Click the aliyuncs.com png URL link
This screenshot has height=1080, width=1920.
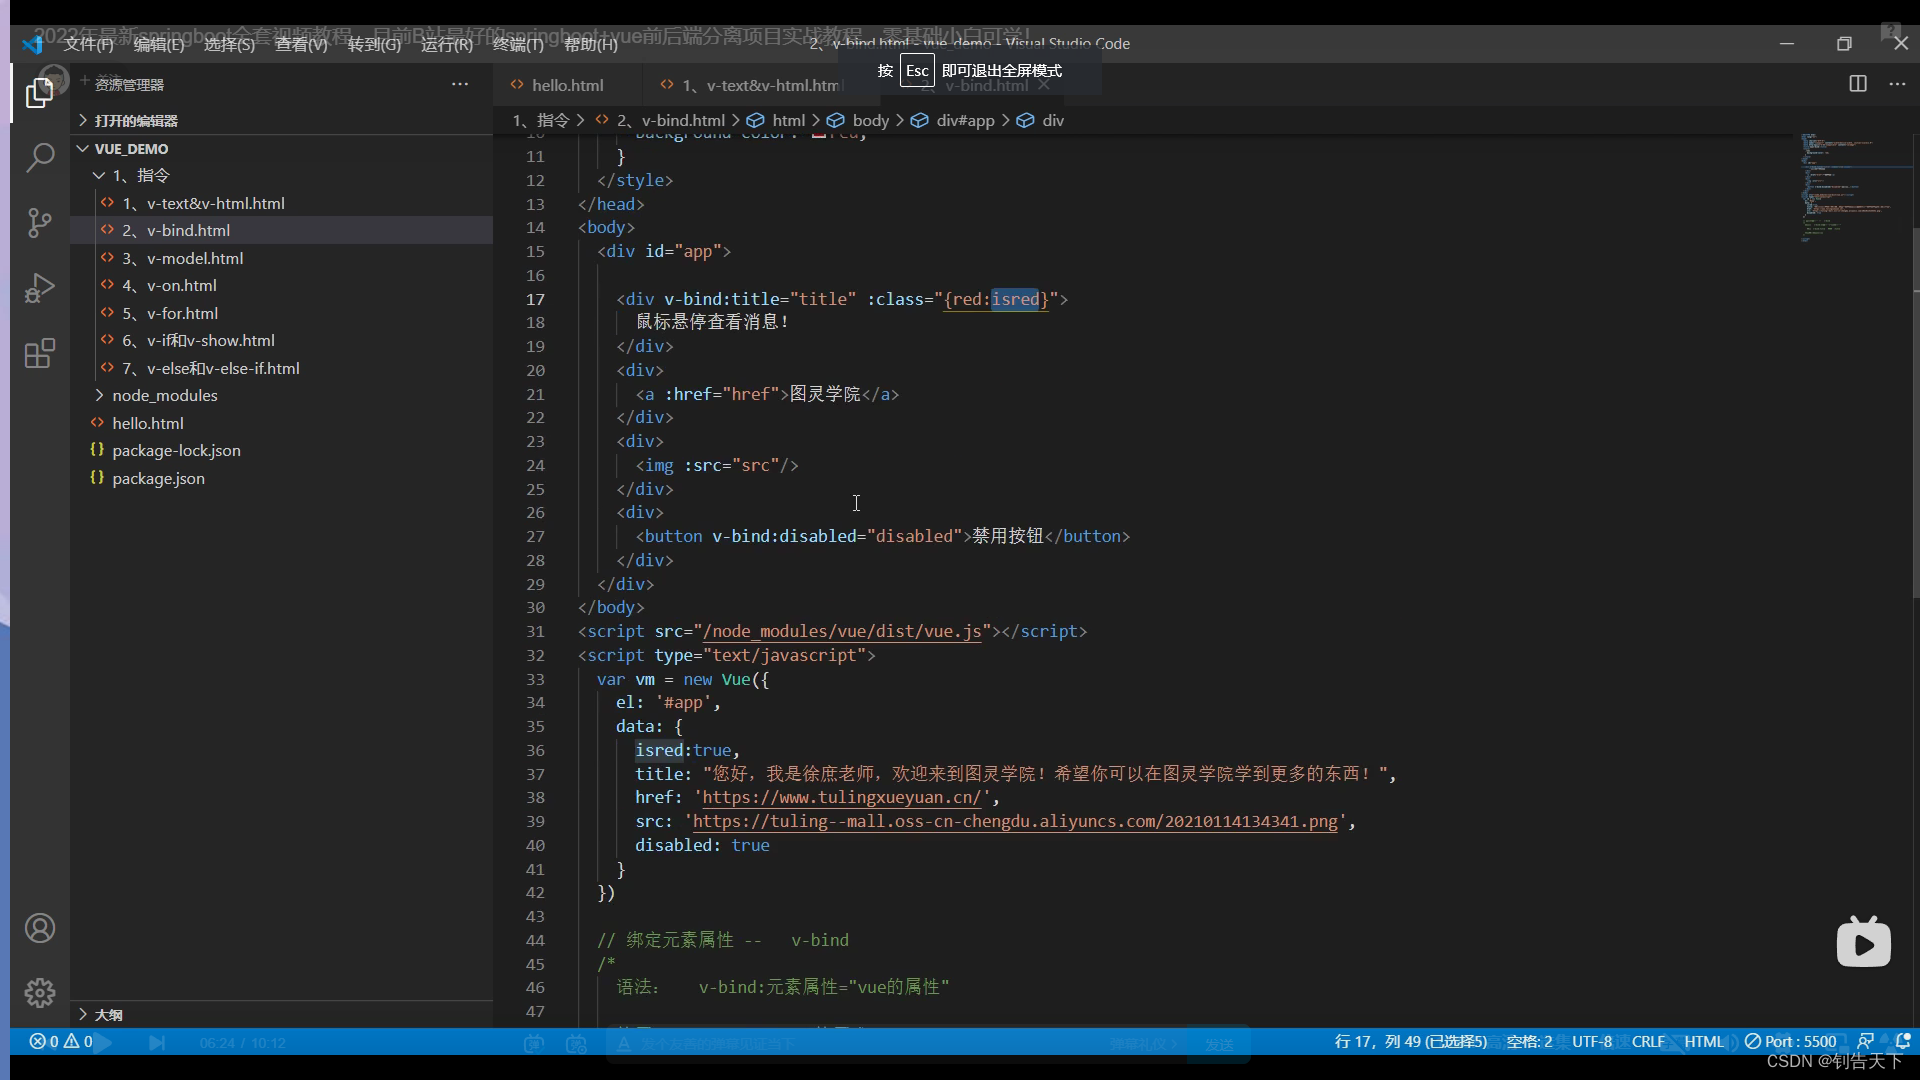1015,821
